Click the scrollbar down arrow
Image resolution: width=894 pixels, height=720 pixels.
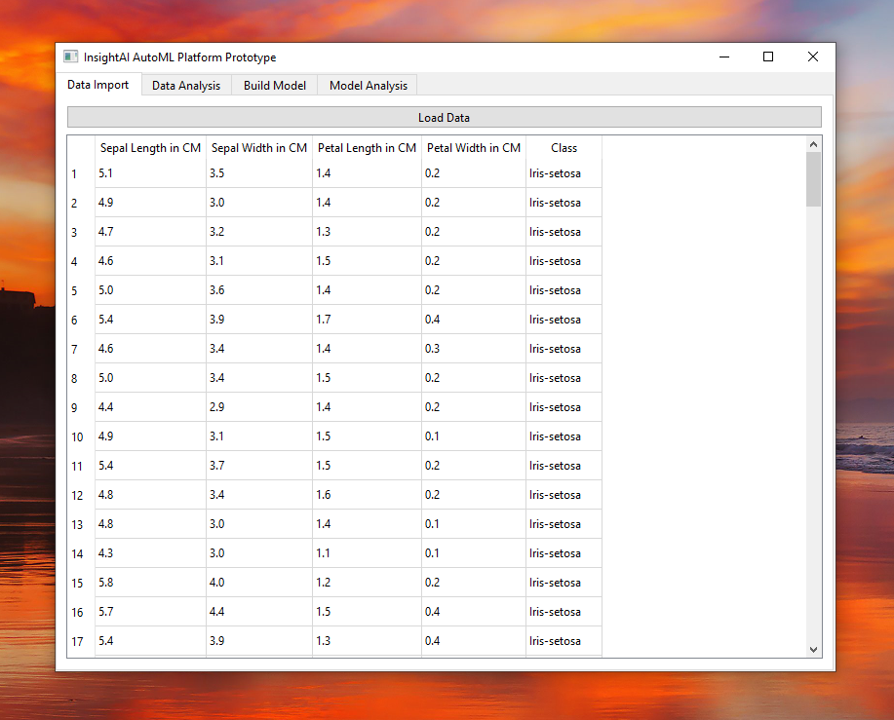[813, 650]
